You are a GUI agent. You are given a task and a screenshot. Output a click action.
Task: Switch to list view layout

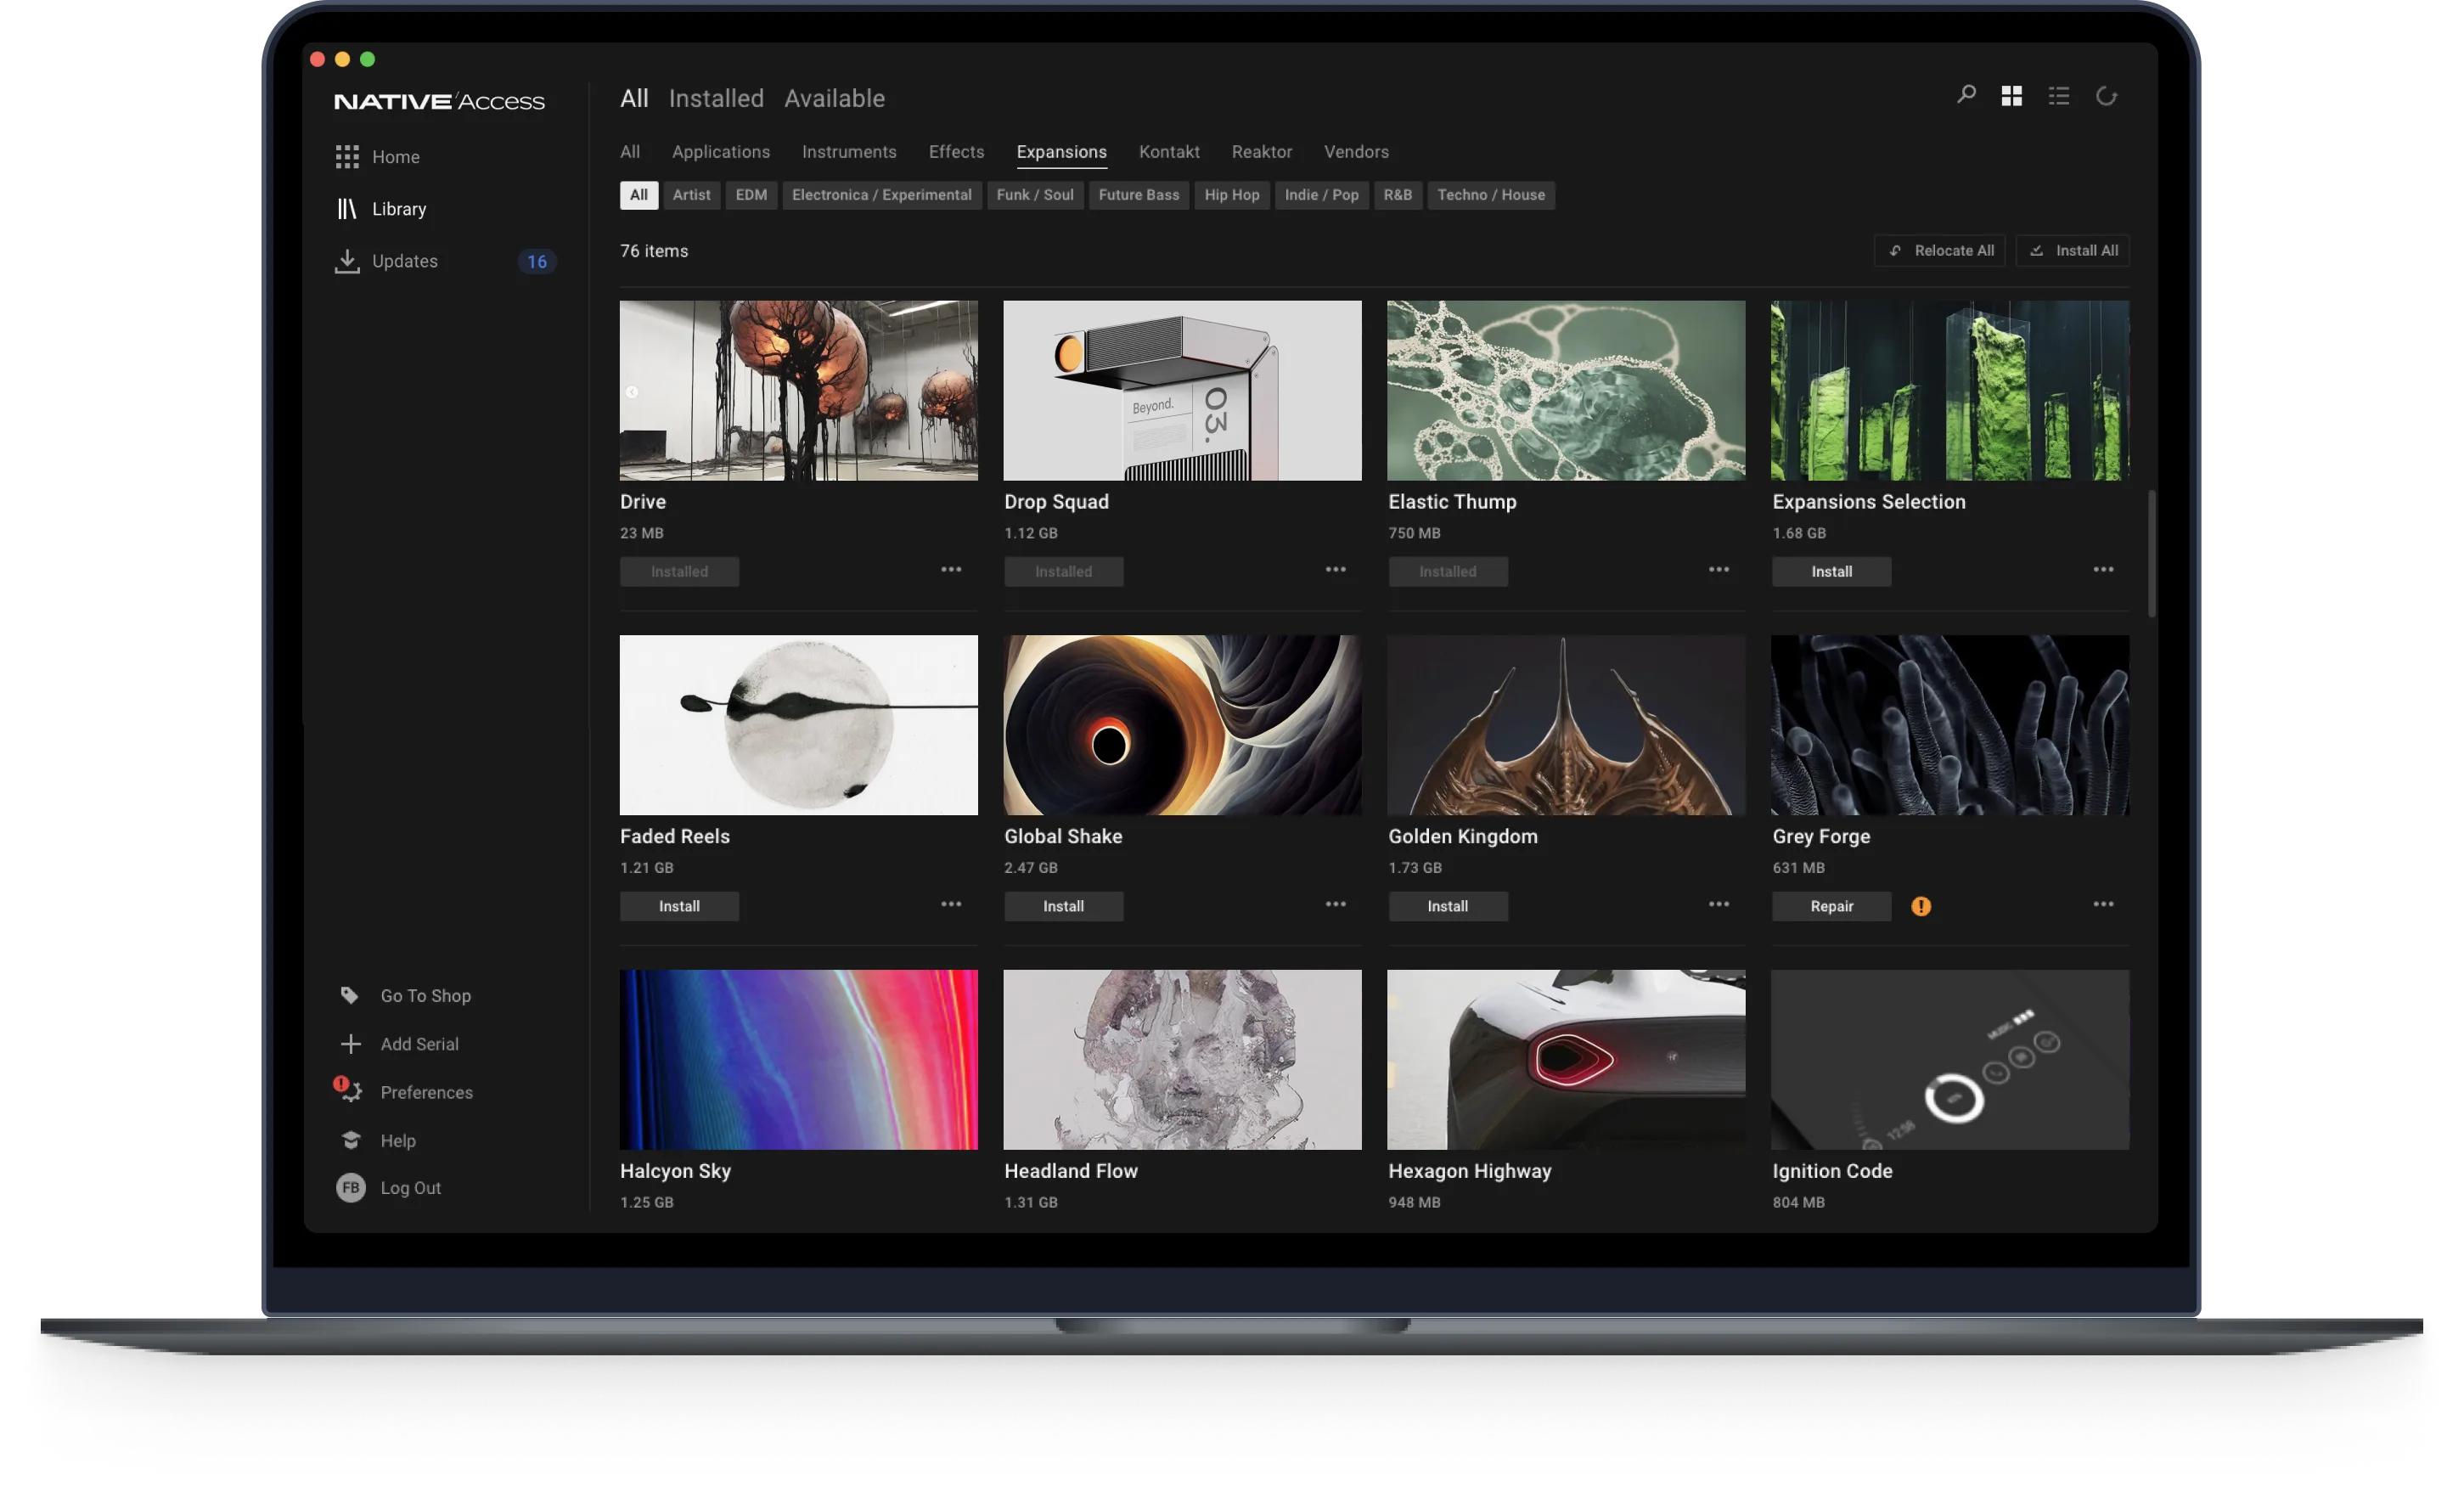(x=2059, y=96)
